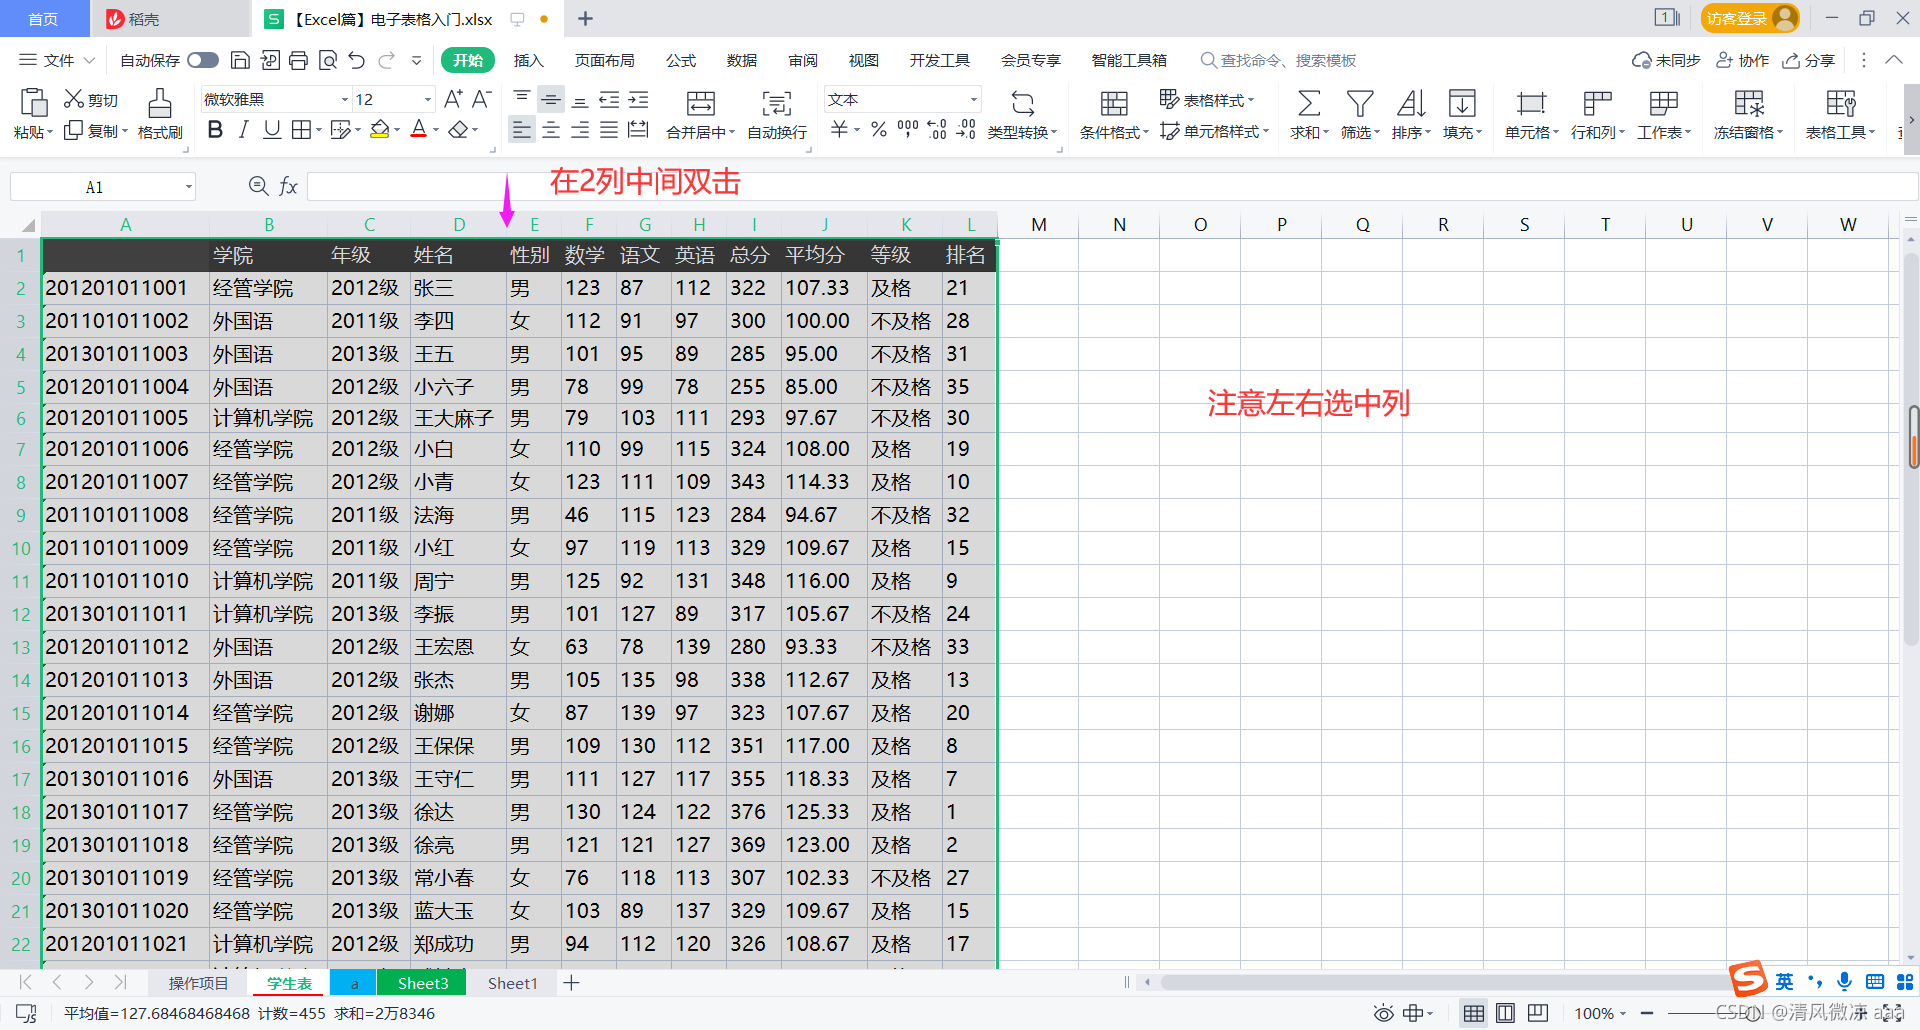
Task: Click the Redo arrow icon
Action: click(x=387, y=60)
